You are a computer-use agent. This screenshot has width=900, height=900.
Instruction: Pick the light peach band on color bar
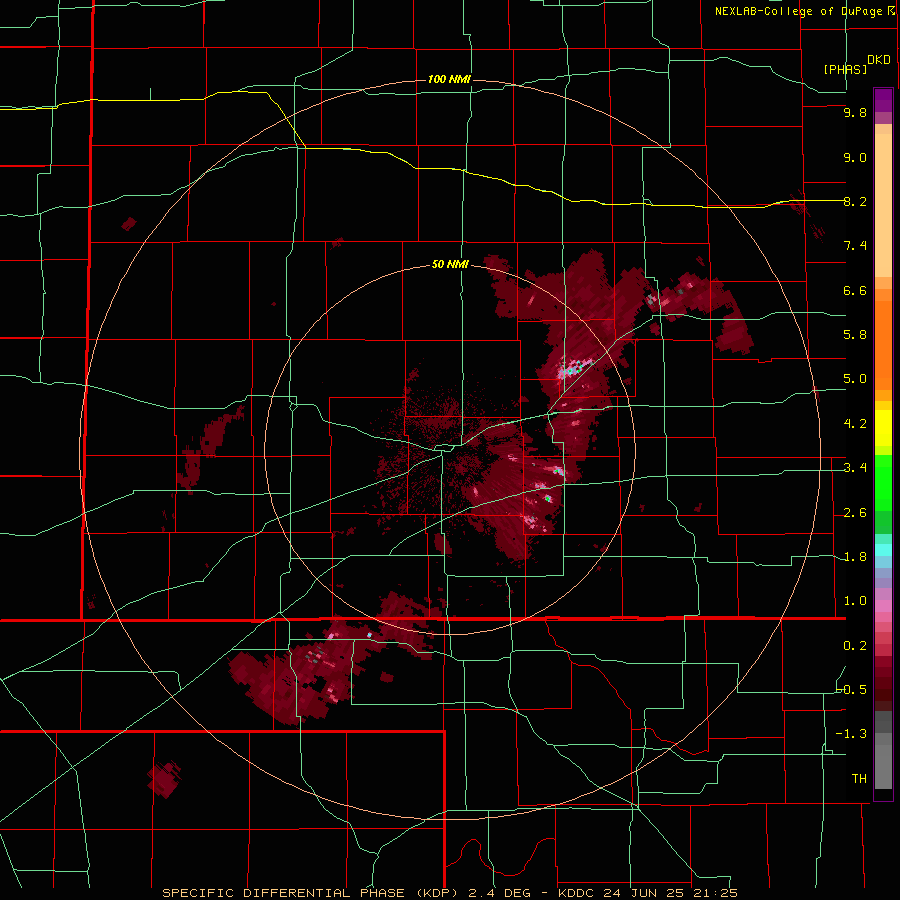[x=883, y=205]
